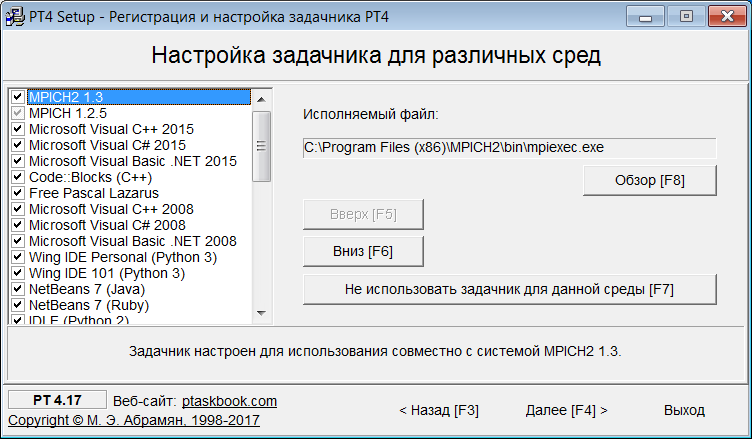Click the executable file path field

tap(509, 148)
